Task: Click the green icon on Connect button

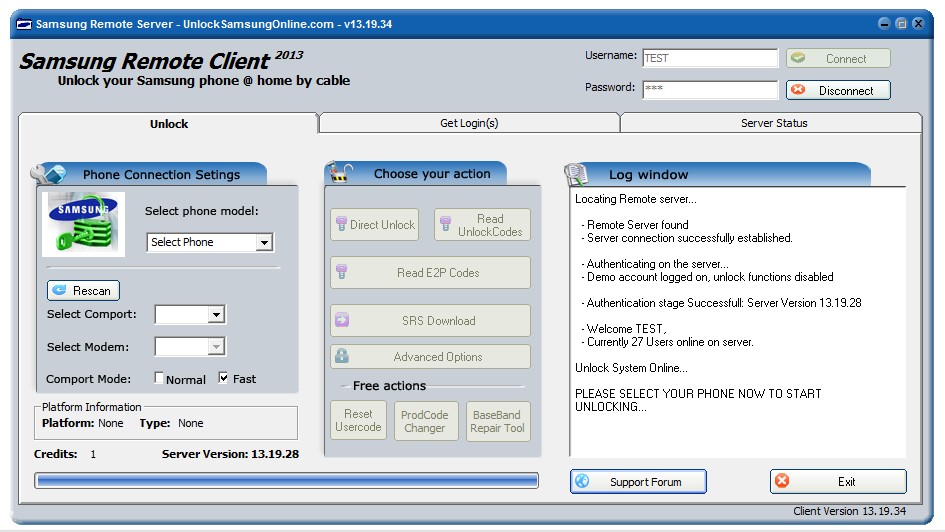Action: click(x=798, y=58)
